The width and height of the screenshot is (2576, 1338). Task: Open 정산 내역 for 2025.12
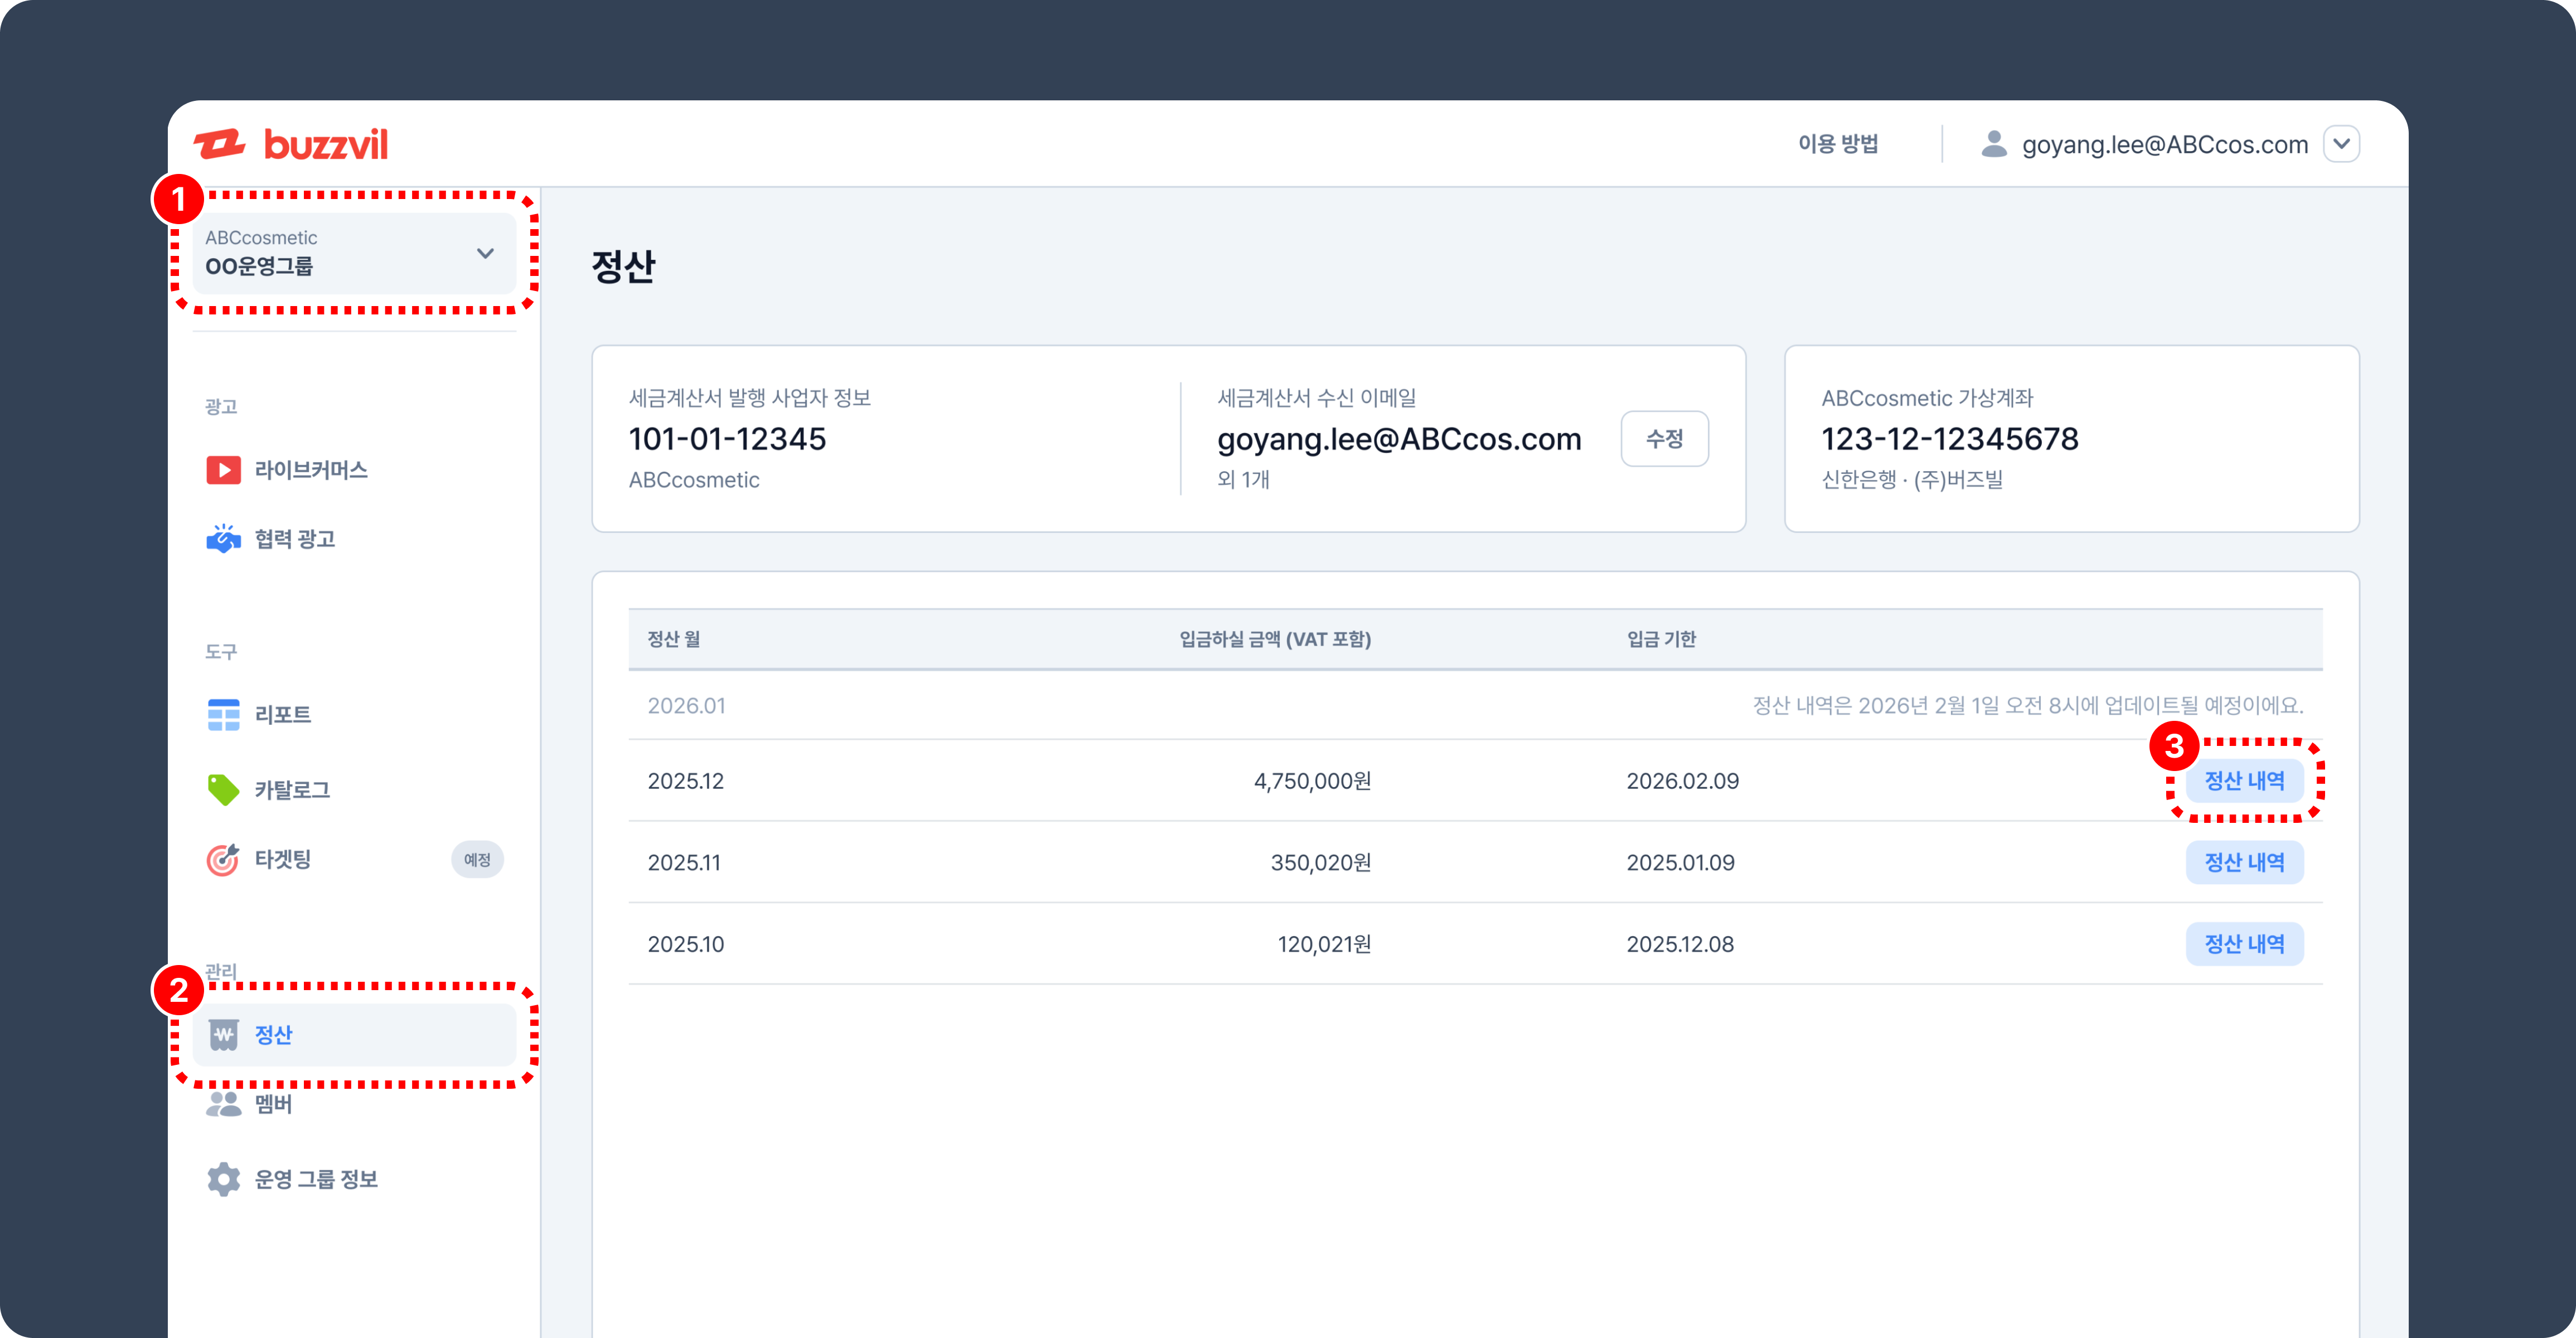pyautogui.click(x=2244, y=781)
